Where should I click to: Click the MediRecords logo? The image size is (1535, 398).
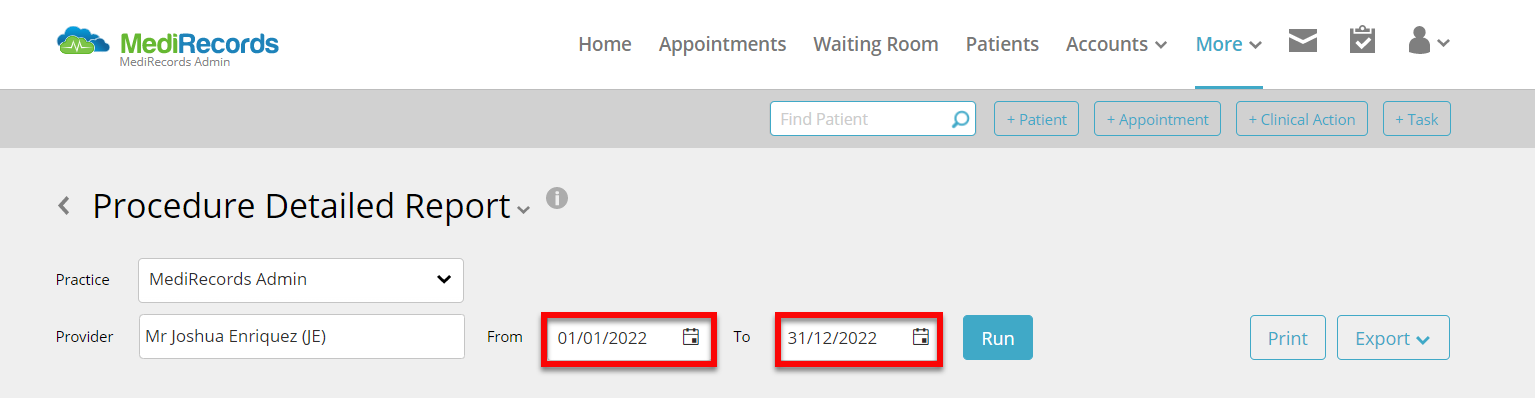pos(167,46)
